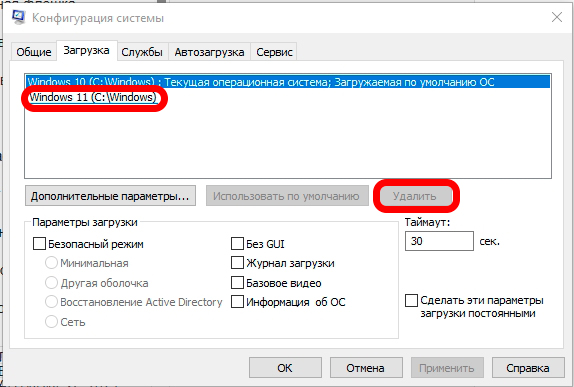Image resolution: width=574 pixels, height=387 pixels.
Task: Choose the Другая оболочка radio option
Action: 51,283
